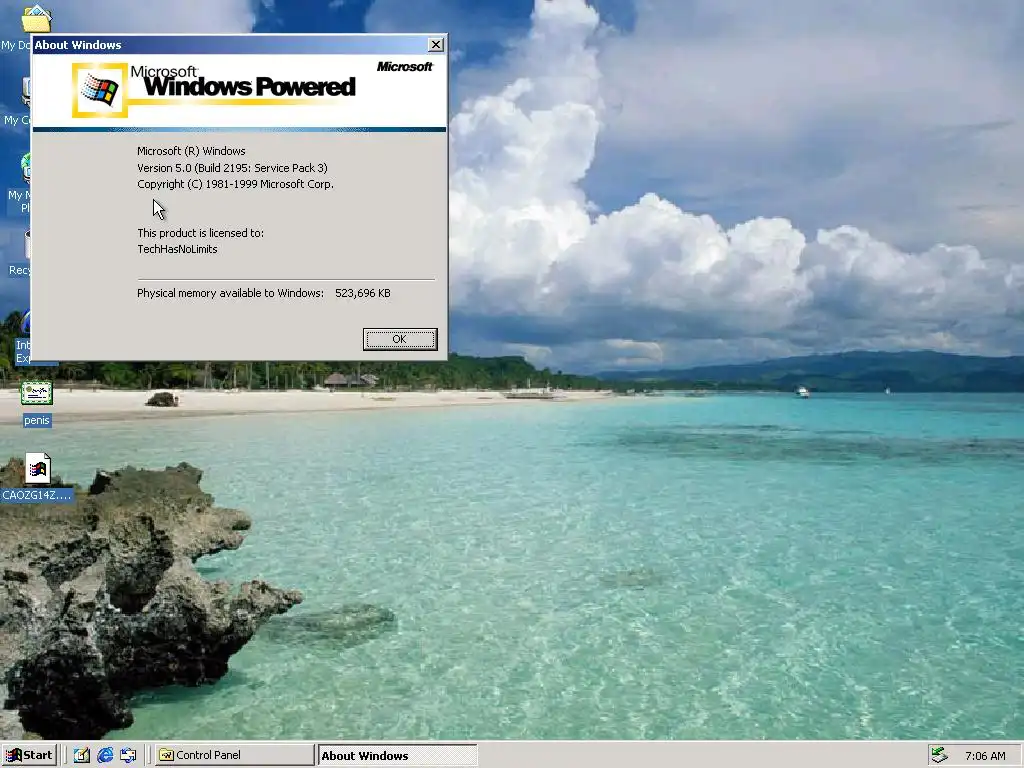Click the 'Copyright (C) 1981-1999 Microsoft Corp.' line
1024x768 pixels.
click(x=235, y=184)
